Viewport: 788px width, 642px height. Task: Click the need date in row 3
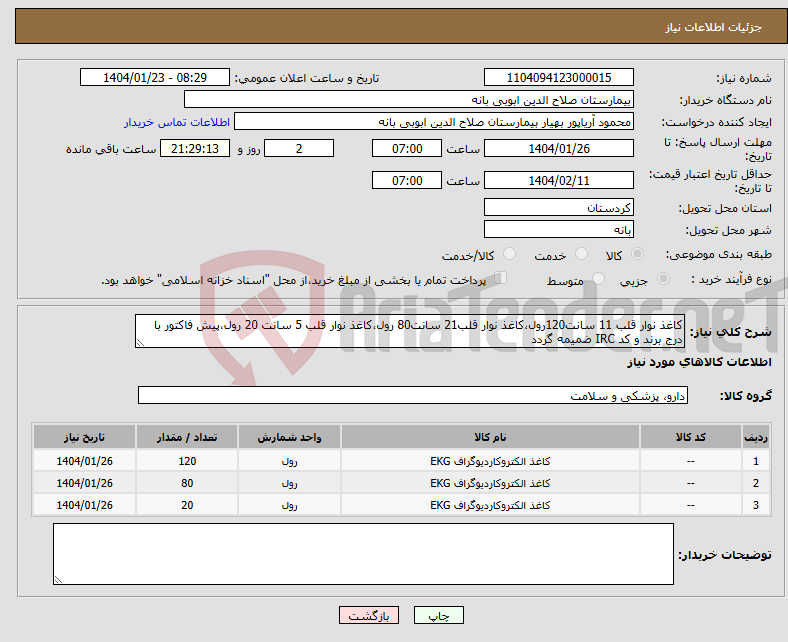point(84,505)
